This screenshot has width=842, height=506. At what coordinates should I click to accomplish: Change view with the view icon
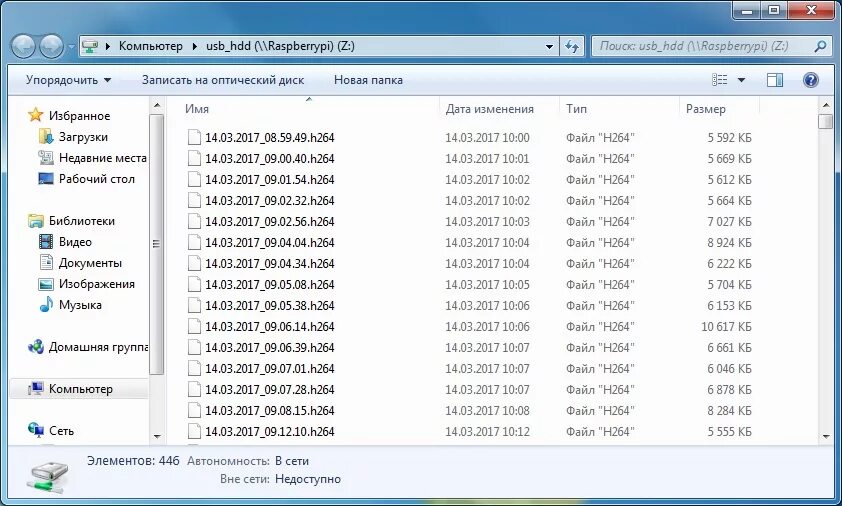click(x=720, y=80)
